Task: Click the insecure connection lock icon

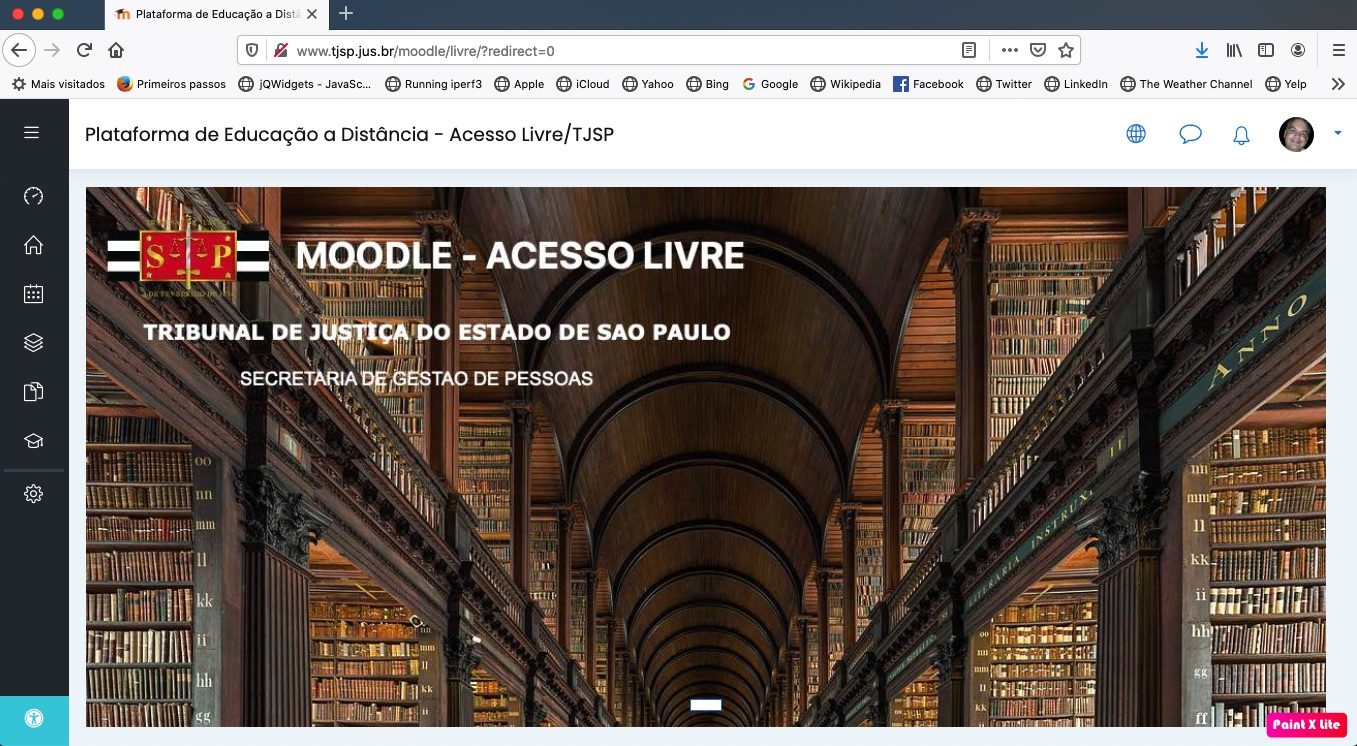Action: coord(280,50)
